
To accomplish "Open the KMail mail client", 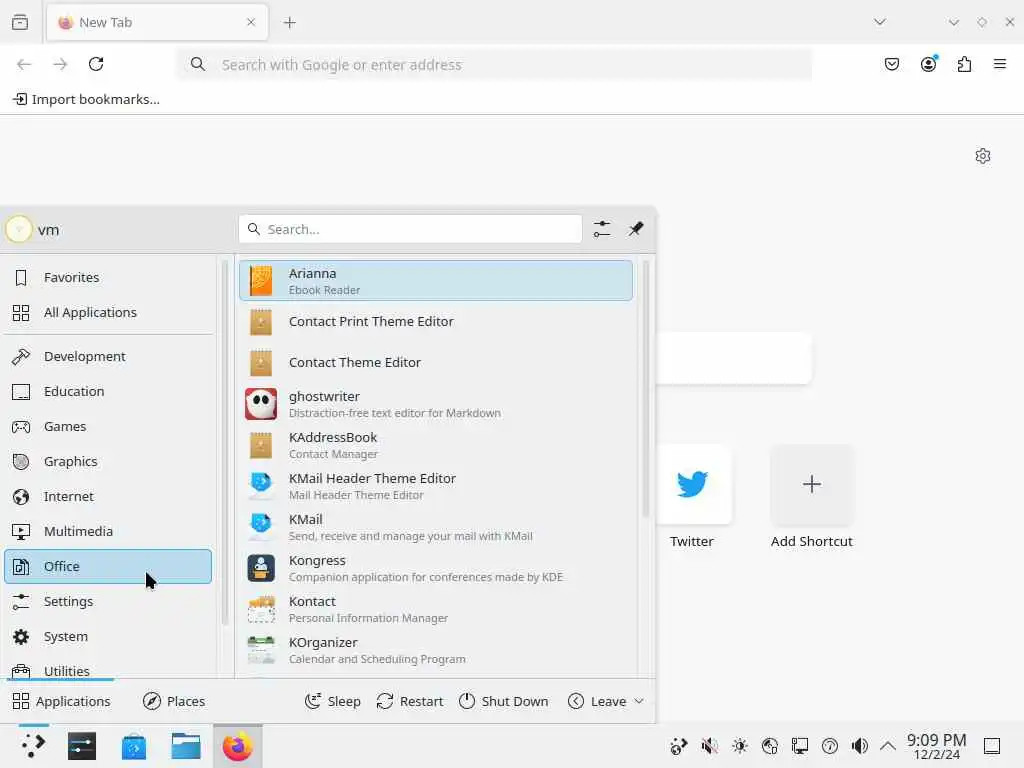I will coord(436,527).
